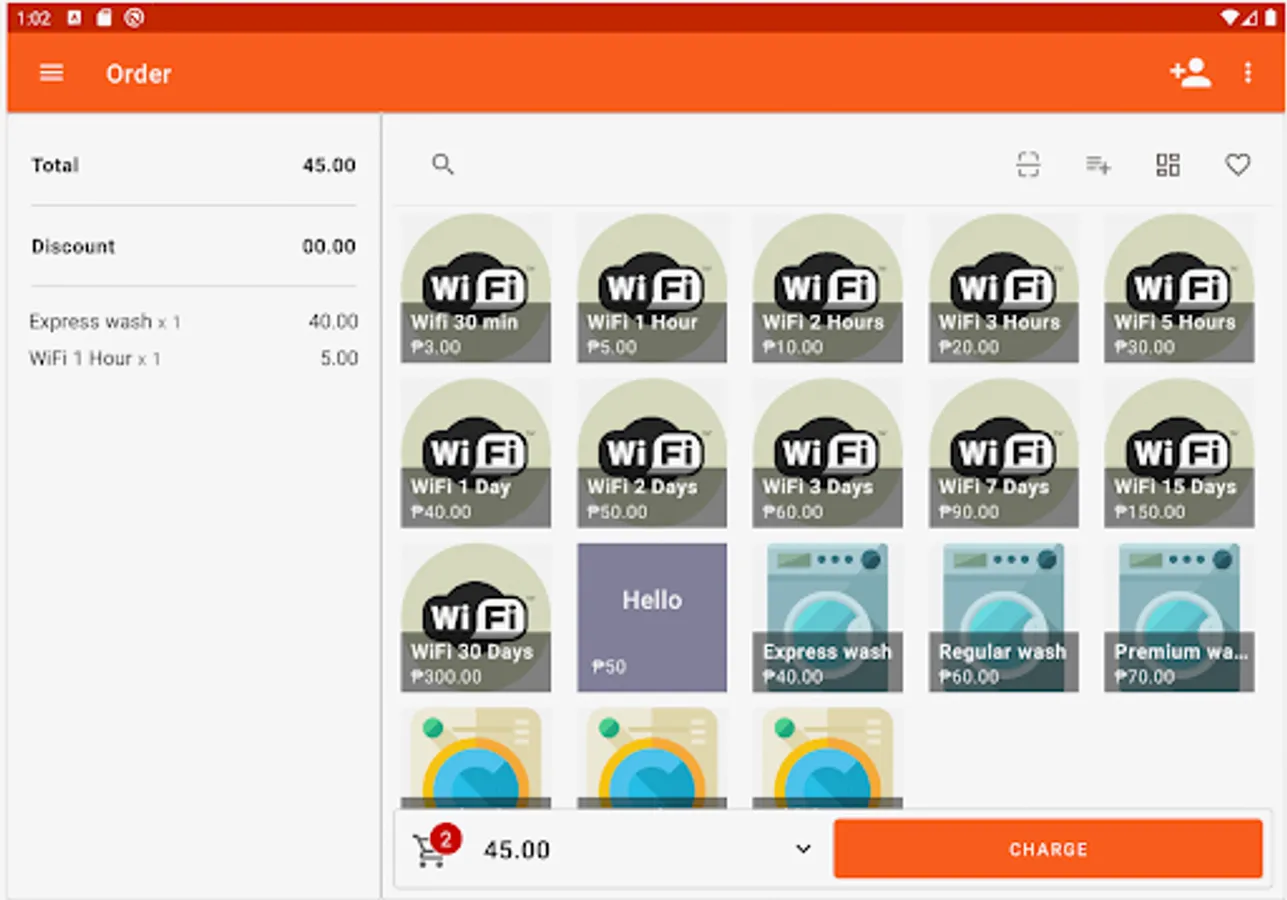Viewport: 1287px width, 900px height.
Task: Check the Wi-Fi signal status icon
Action: point(1229,18)
